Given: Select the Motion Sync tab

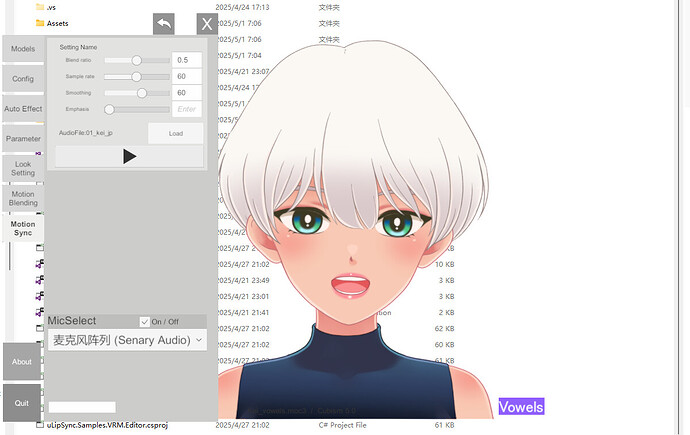Looking at the screenshot, I should click(x=23, y=228).
